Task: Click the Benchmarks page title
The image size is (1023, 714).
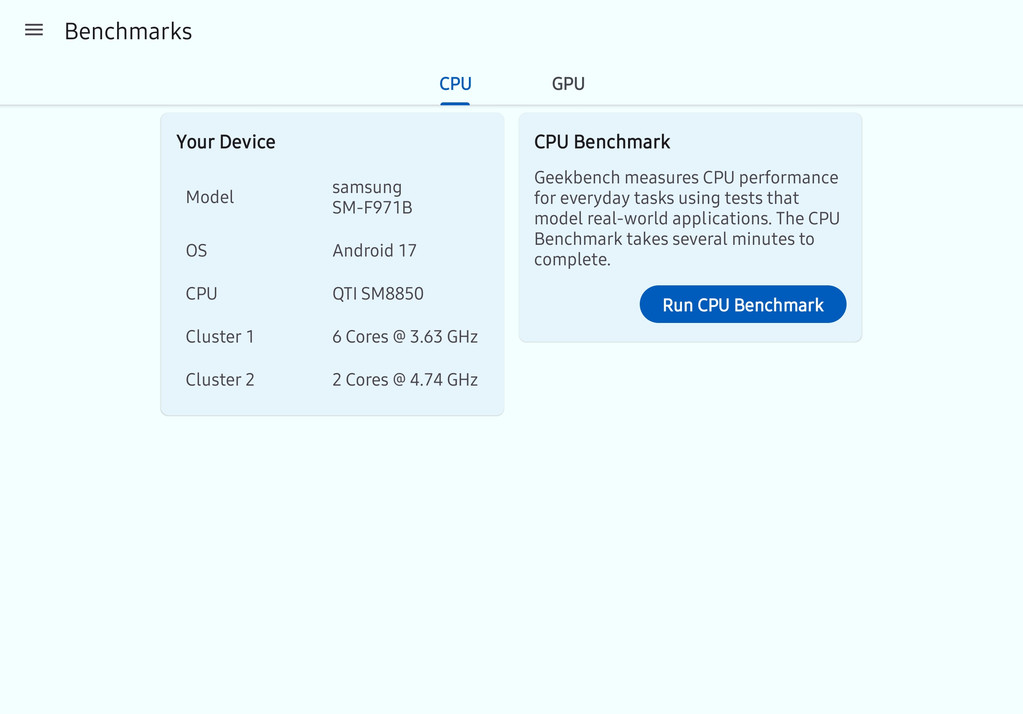Action: (x=128, y=31)
